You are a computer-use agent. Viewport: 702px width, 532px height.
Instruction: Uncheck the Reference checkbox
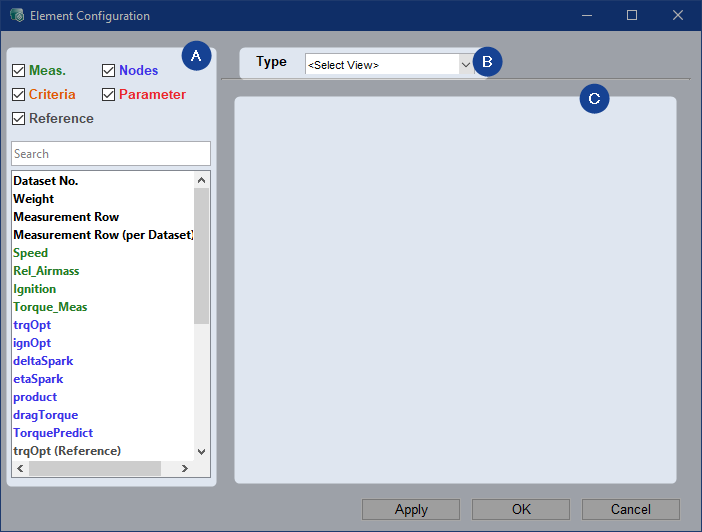point(19,119)
